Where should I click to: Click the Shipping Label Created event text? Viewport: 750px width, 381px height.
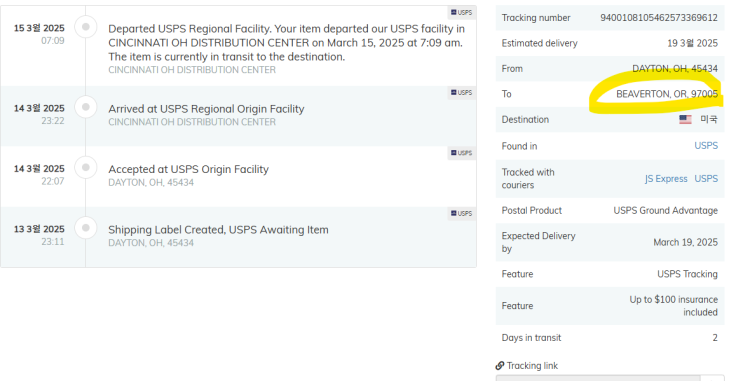[218, 229]
